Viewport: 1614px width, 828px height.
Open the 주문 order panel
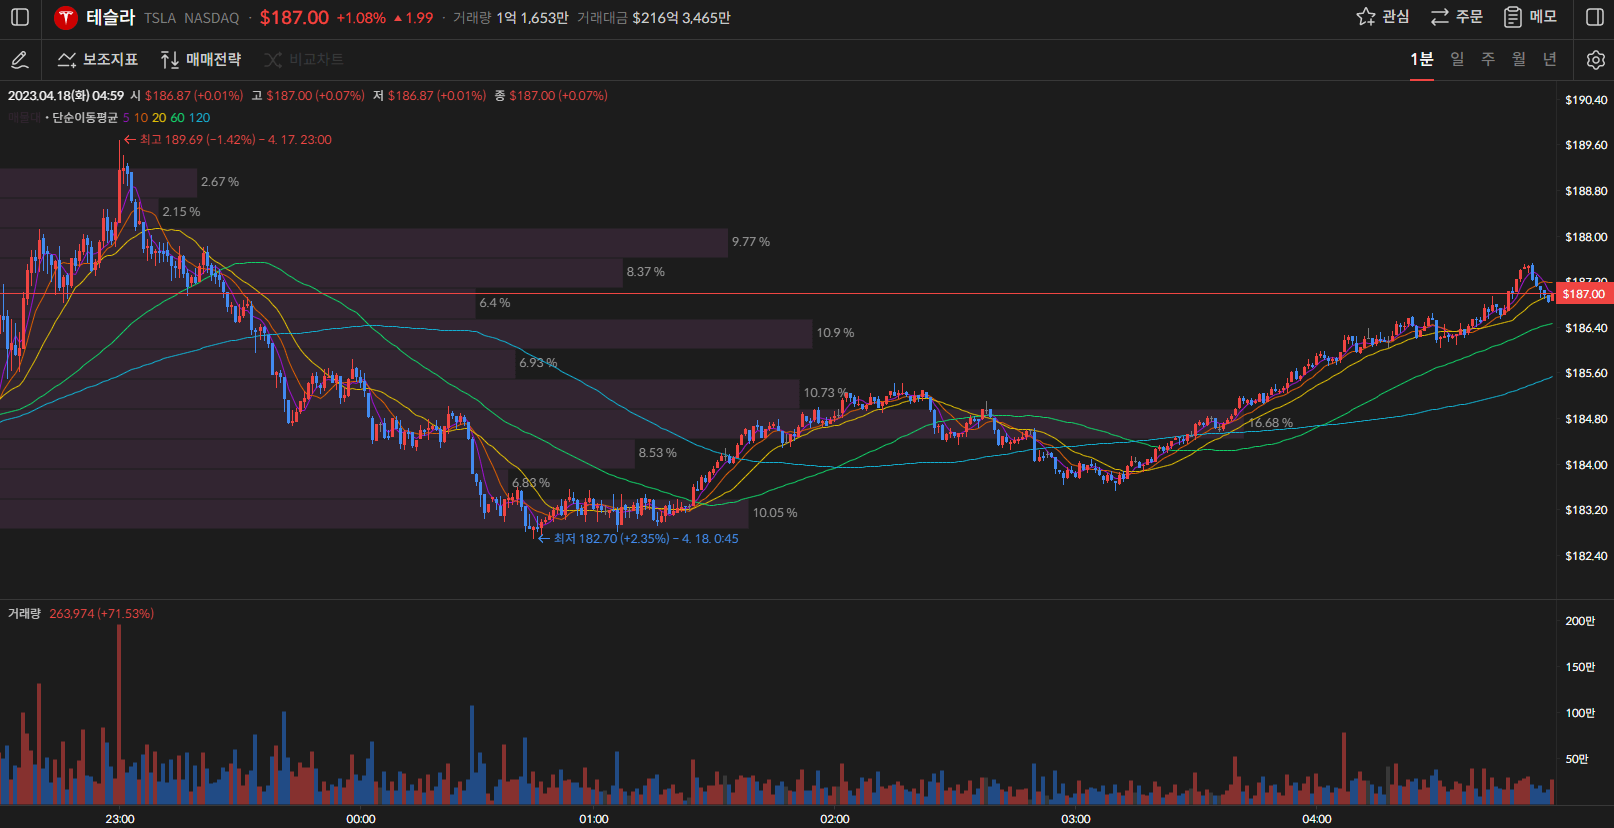click(1457, 17)
